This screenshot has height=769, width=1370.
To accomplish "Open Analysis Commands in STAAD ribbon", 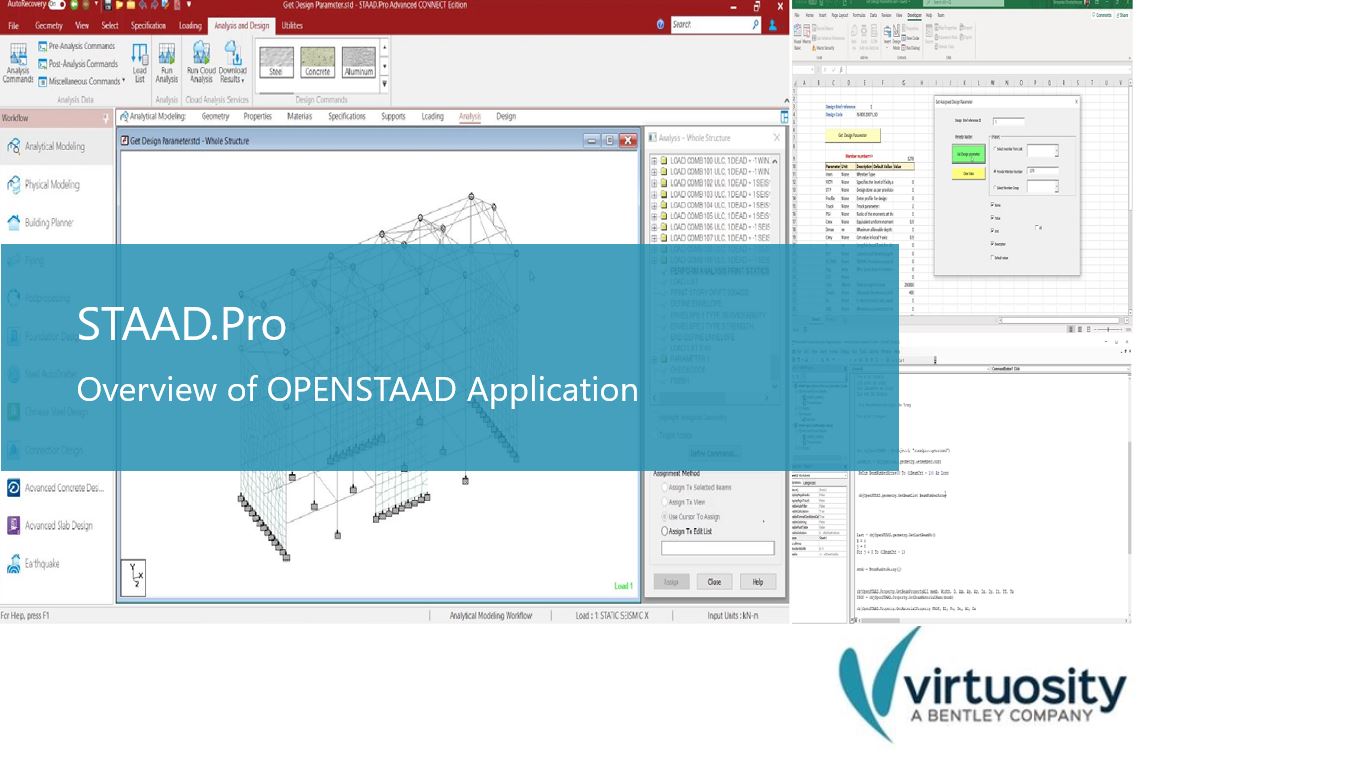I will [18, 62].
